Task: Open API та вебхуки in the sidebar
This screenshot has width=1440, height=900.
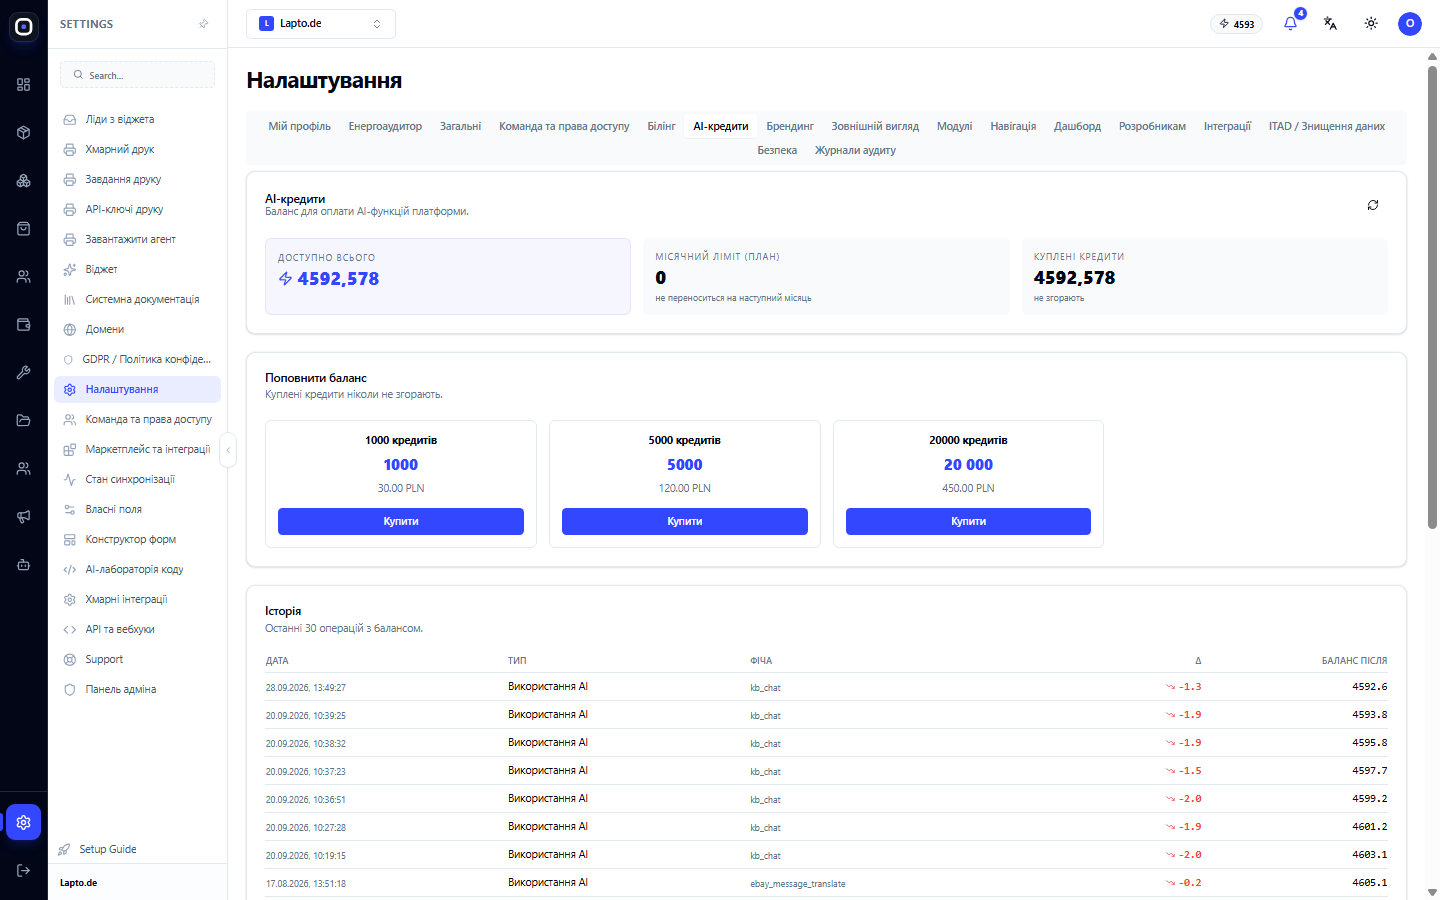Action: [138, 629]
